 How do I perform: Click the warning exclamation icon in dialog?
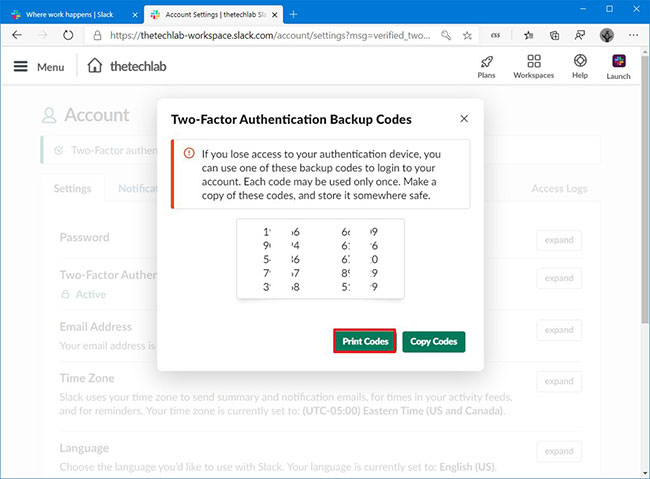coord(189,153)
